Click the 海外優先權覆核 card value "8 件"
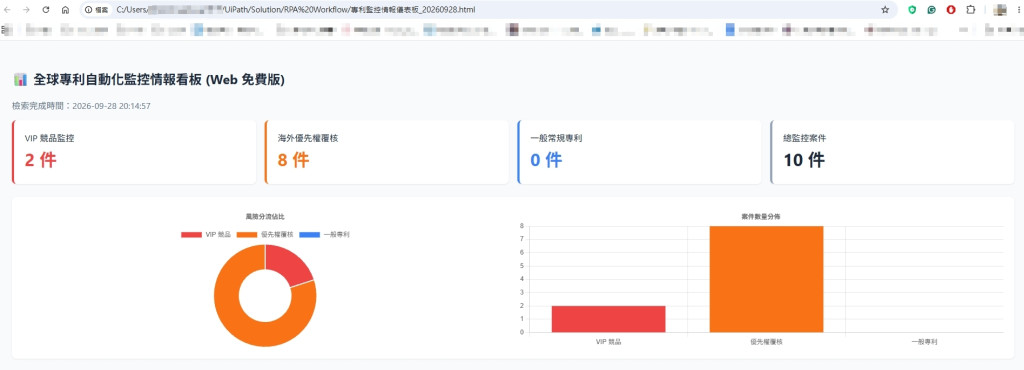 coord(293,160)
